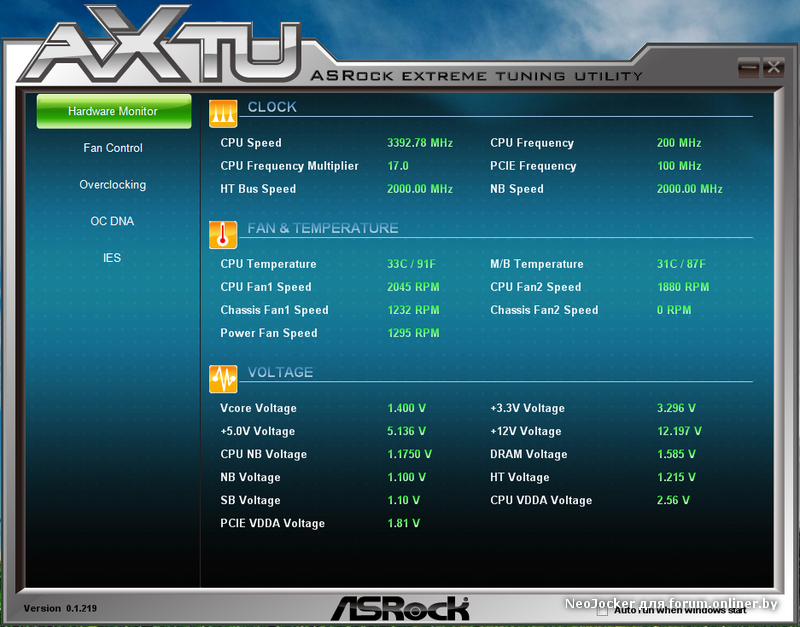Click the PCIE Frequency label
Screen dimensions: 800x627
tap(533, 166)
